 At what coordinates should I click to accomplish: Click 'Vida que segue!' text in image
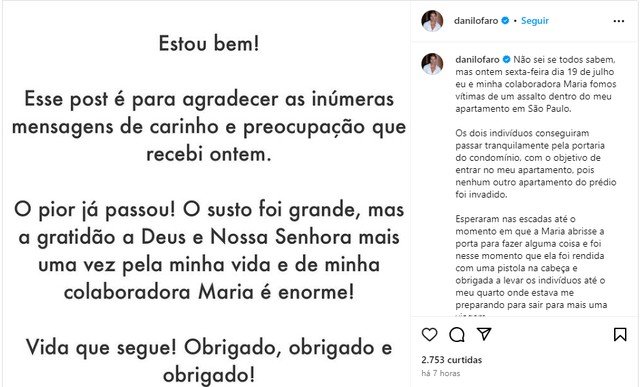[x=101, y=348]
